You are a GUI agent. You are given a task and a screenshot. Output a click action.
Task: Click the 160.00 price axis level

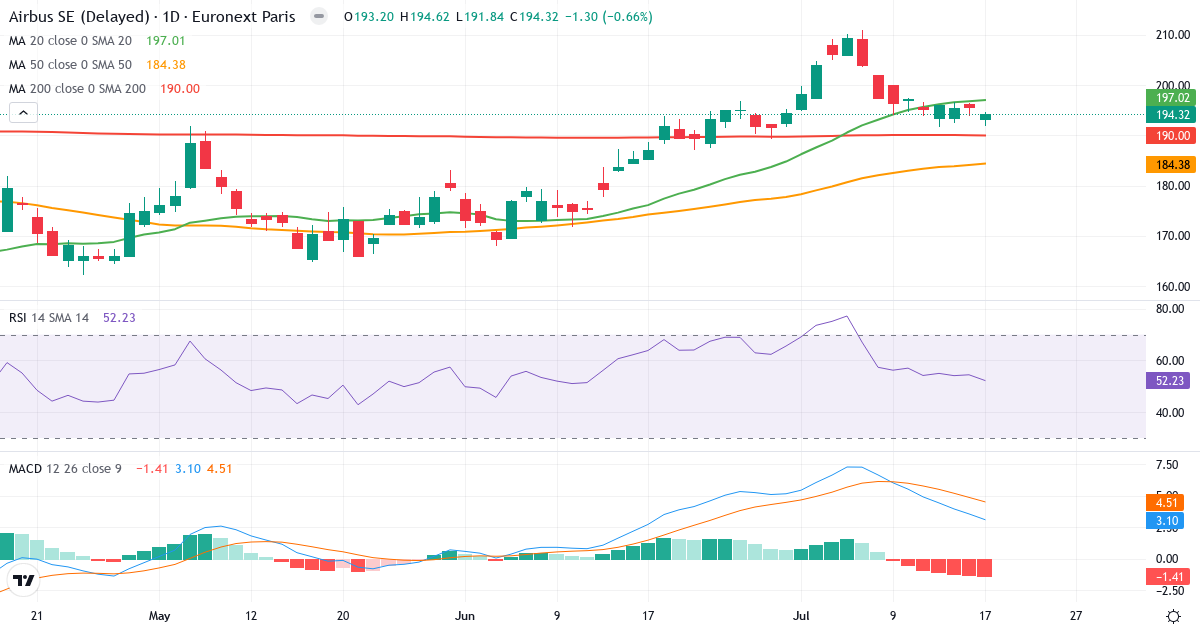point(1172,287)
